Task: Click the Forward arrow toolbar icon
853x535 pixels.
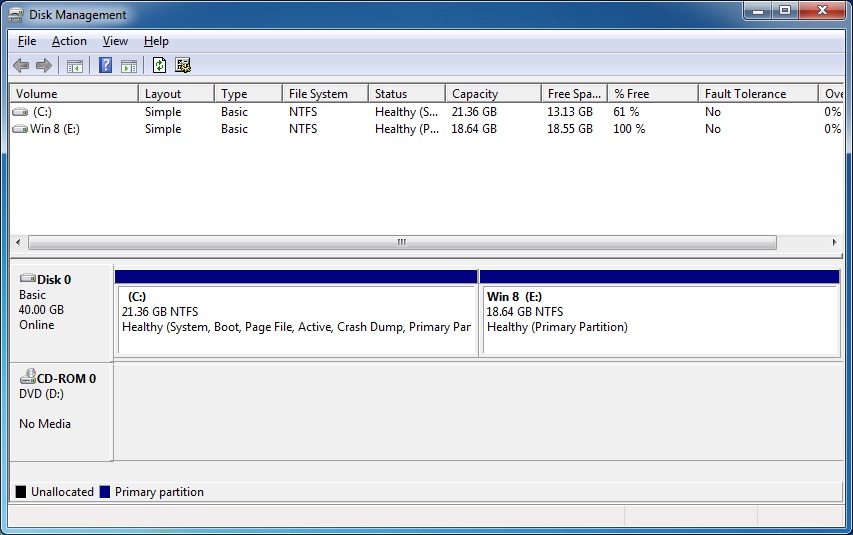Action: tap(44, 66)
